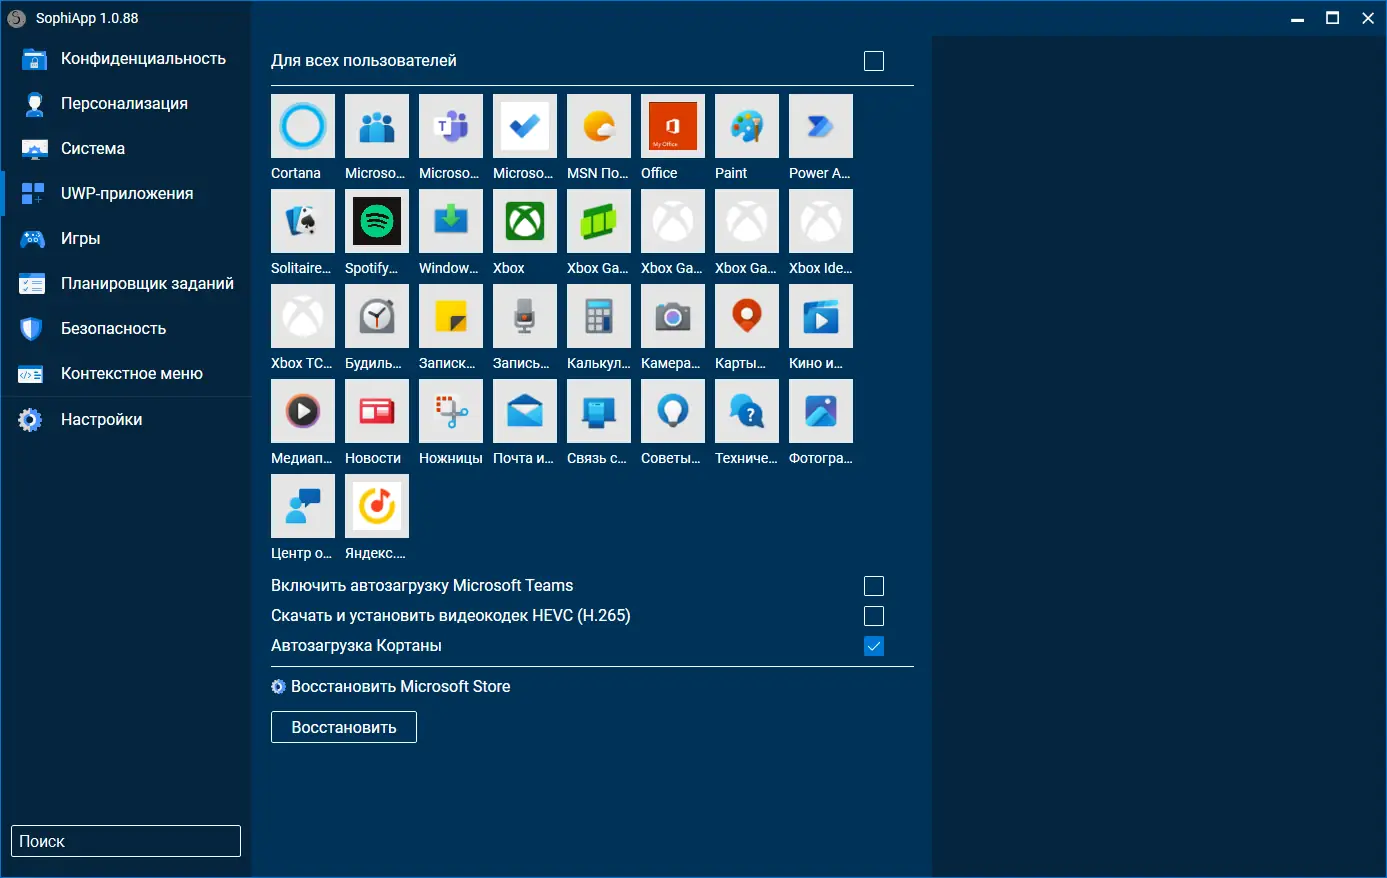Screen dimensions: 1387x878
Task: Select the Связь с телефоном tile
Action: click(599, 411)
